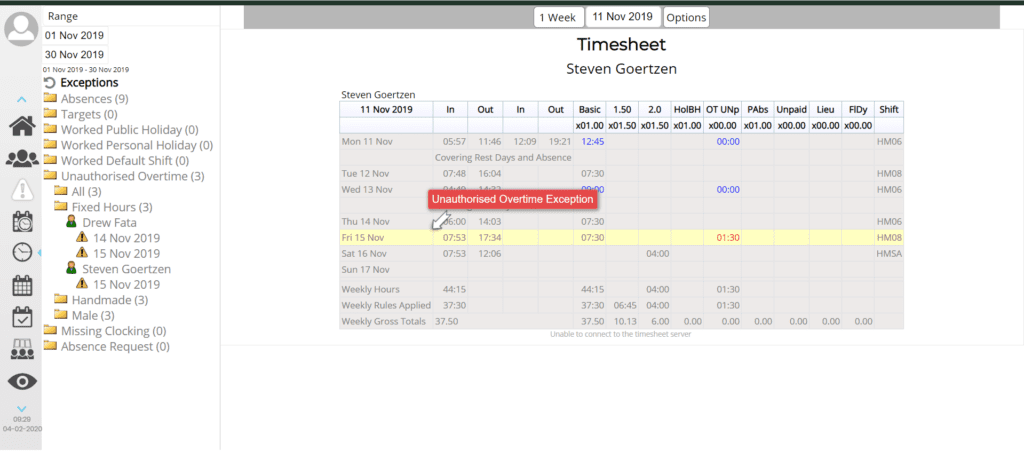Click the 1 Week period button
The width and height of the screenshot is (1024, 451).
[x=558, y=18]
